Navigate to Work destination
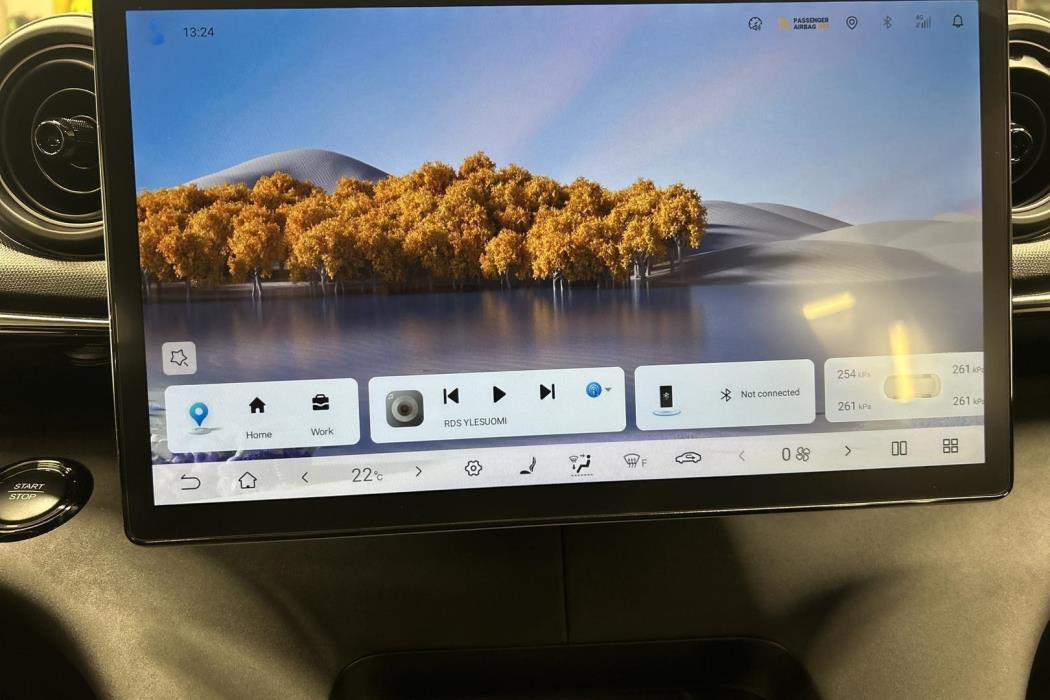The height and width of the screenshot is (700, 1050). [x=321, y=415]
